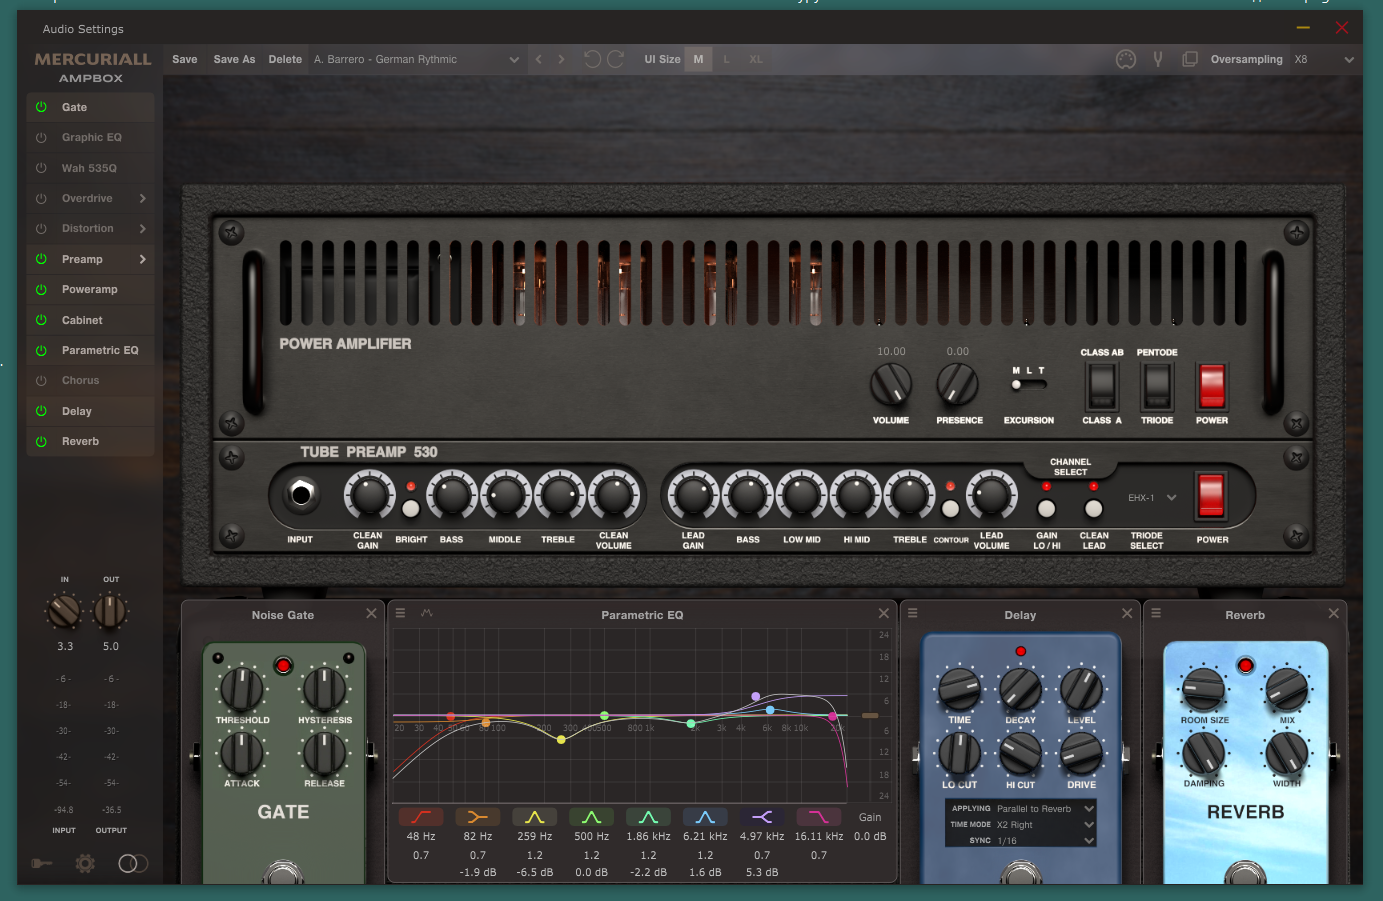Open the tuner fork icon
Screen dimensions: 1383x901
1158,59
